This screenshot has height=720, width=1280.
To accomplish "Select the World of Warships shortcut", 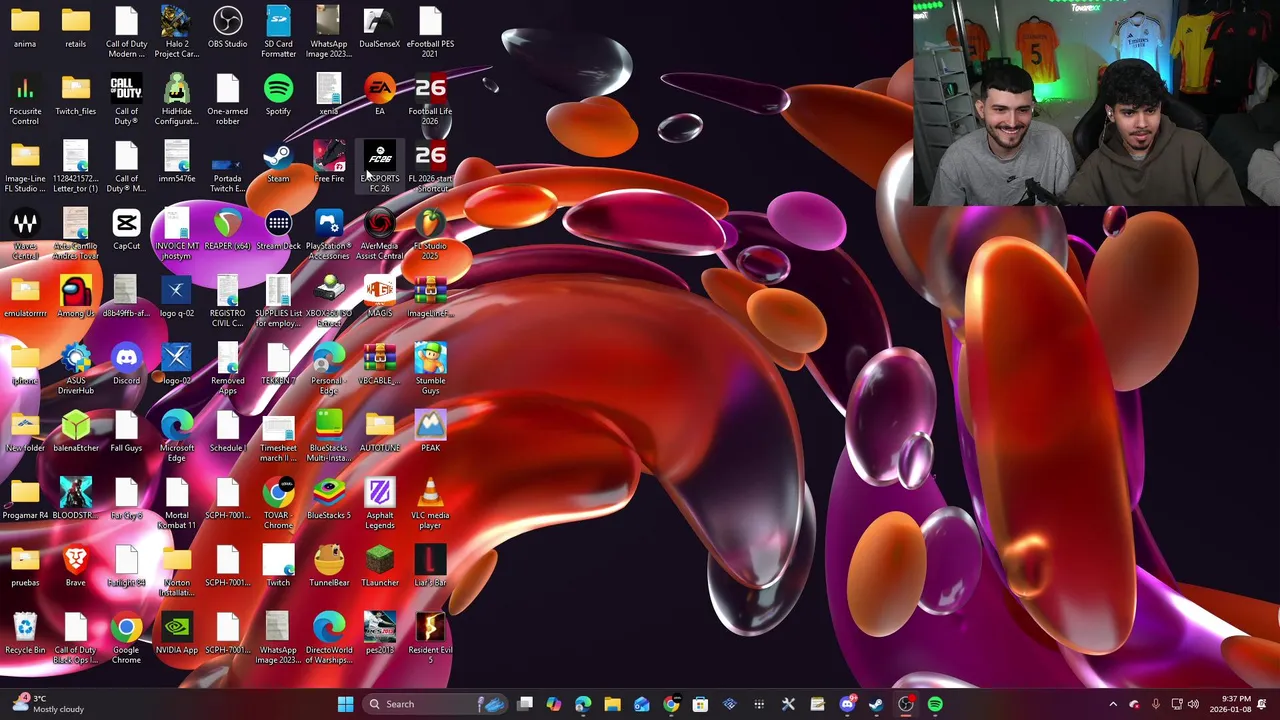I will pyautogui.click(x=329, y=638).
